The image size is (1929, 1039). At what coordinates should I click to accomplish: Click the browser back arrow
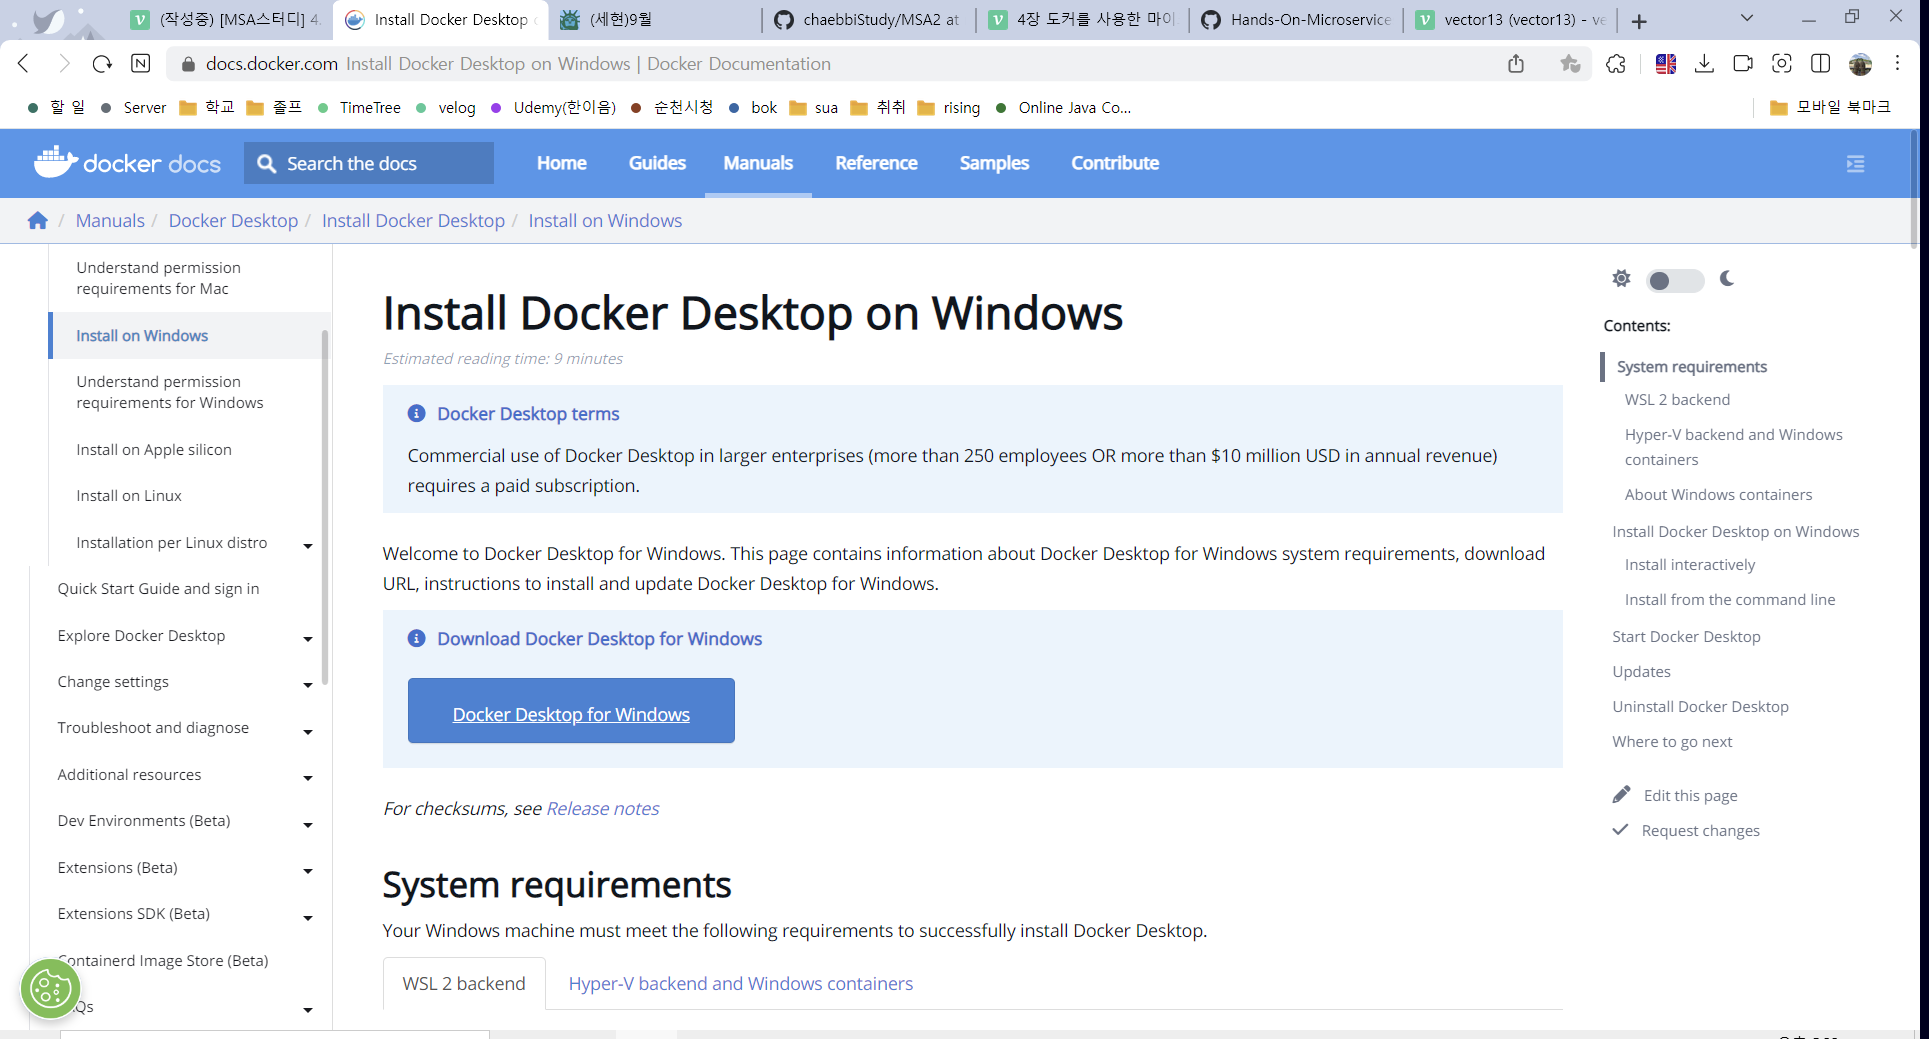pyautogui.click(x=24, y=64)
